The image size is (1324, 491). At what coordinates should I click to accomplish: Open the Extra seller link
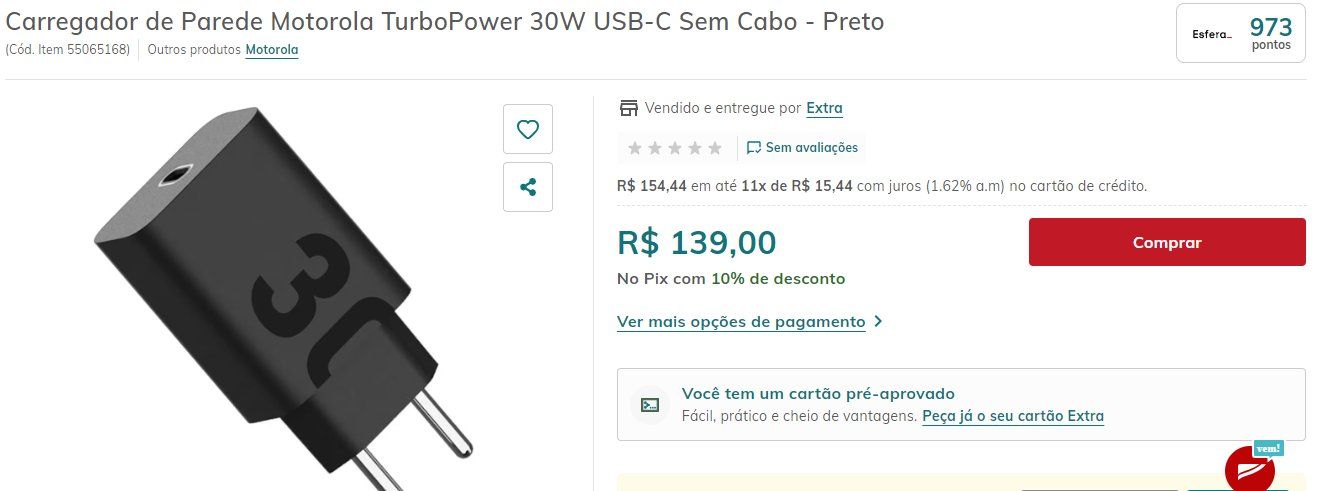(824, 108)
